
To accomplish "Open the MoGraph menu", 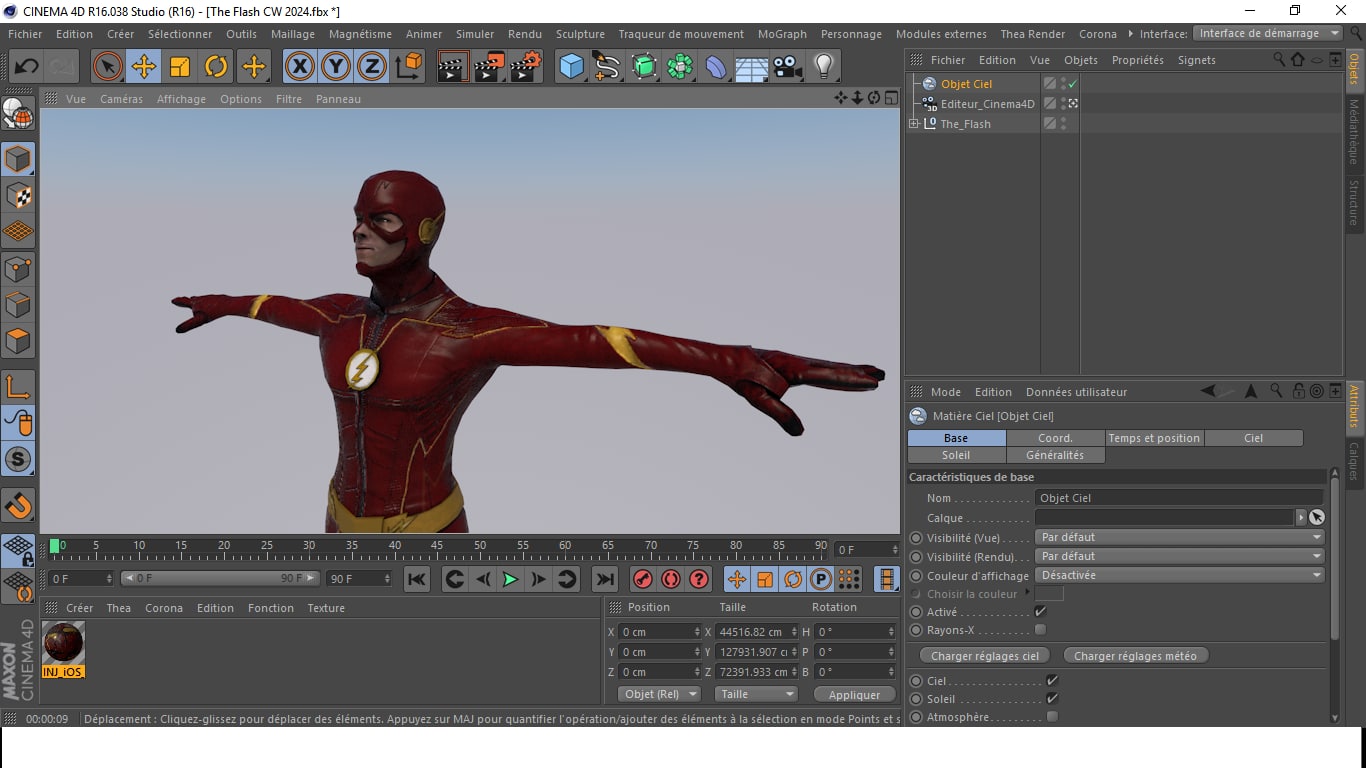I will [782, 34].
